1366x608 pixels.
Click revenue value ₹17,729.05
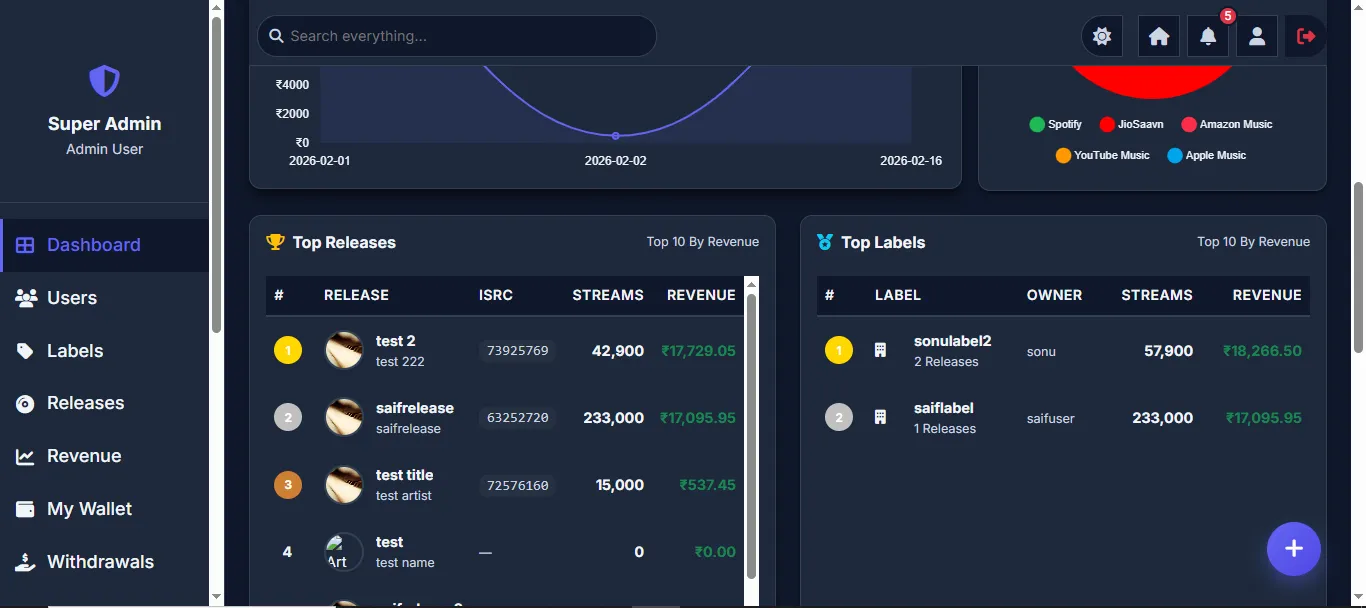698,351
